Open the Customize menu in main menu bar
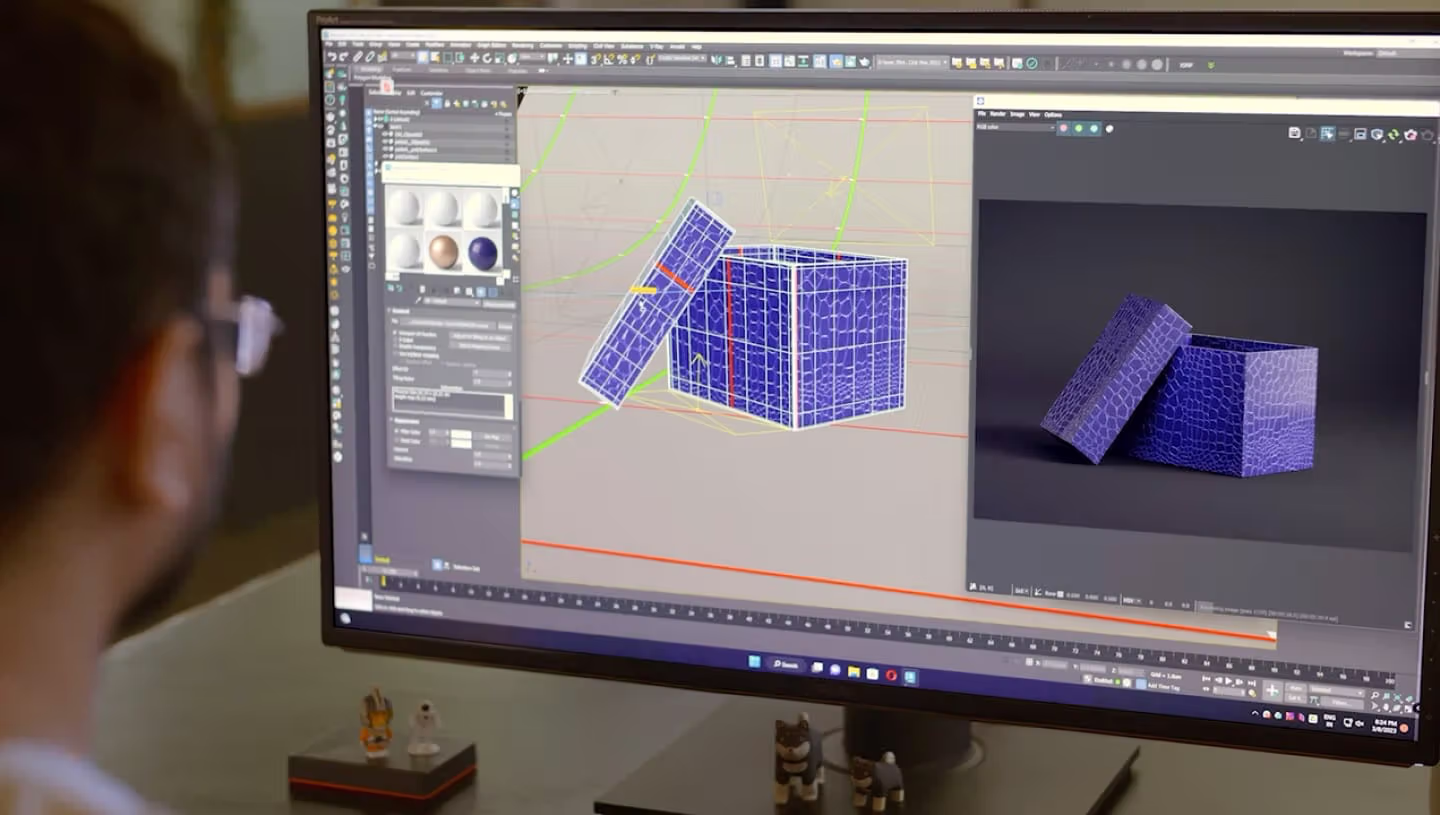 (x=551, y=46)
